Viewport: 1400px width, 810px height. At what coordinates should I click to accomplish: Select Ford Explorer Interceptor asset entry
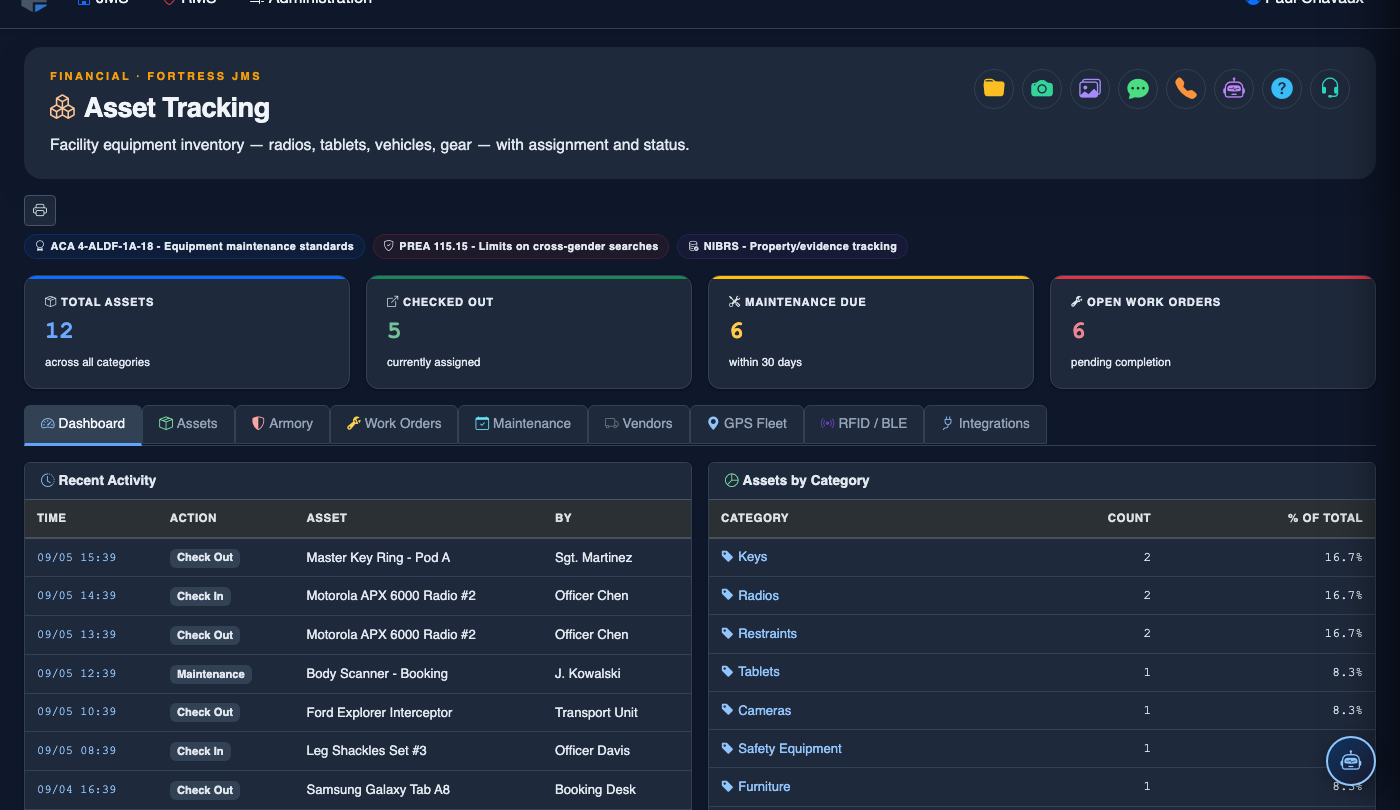point(379,712)
